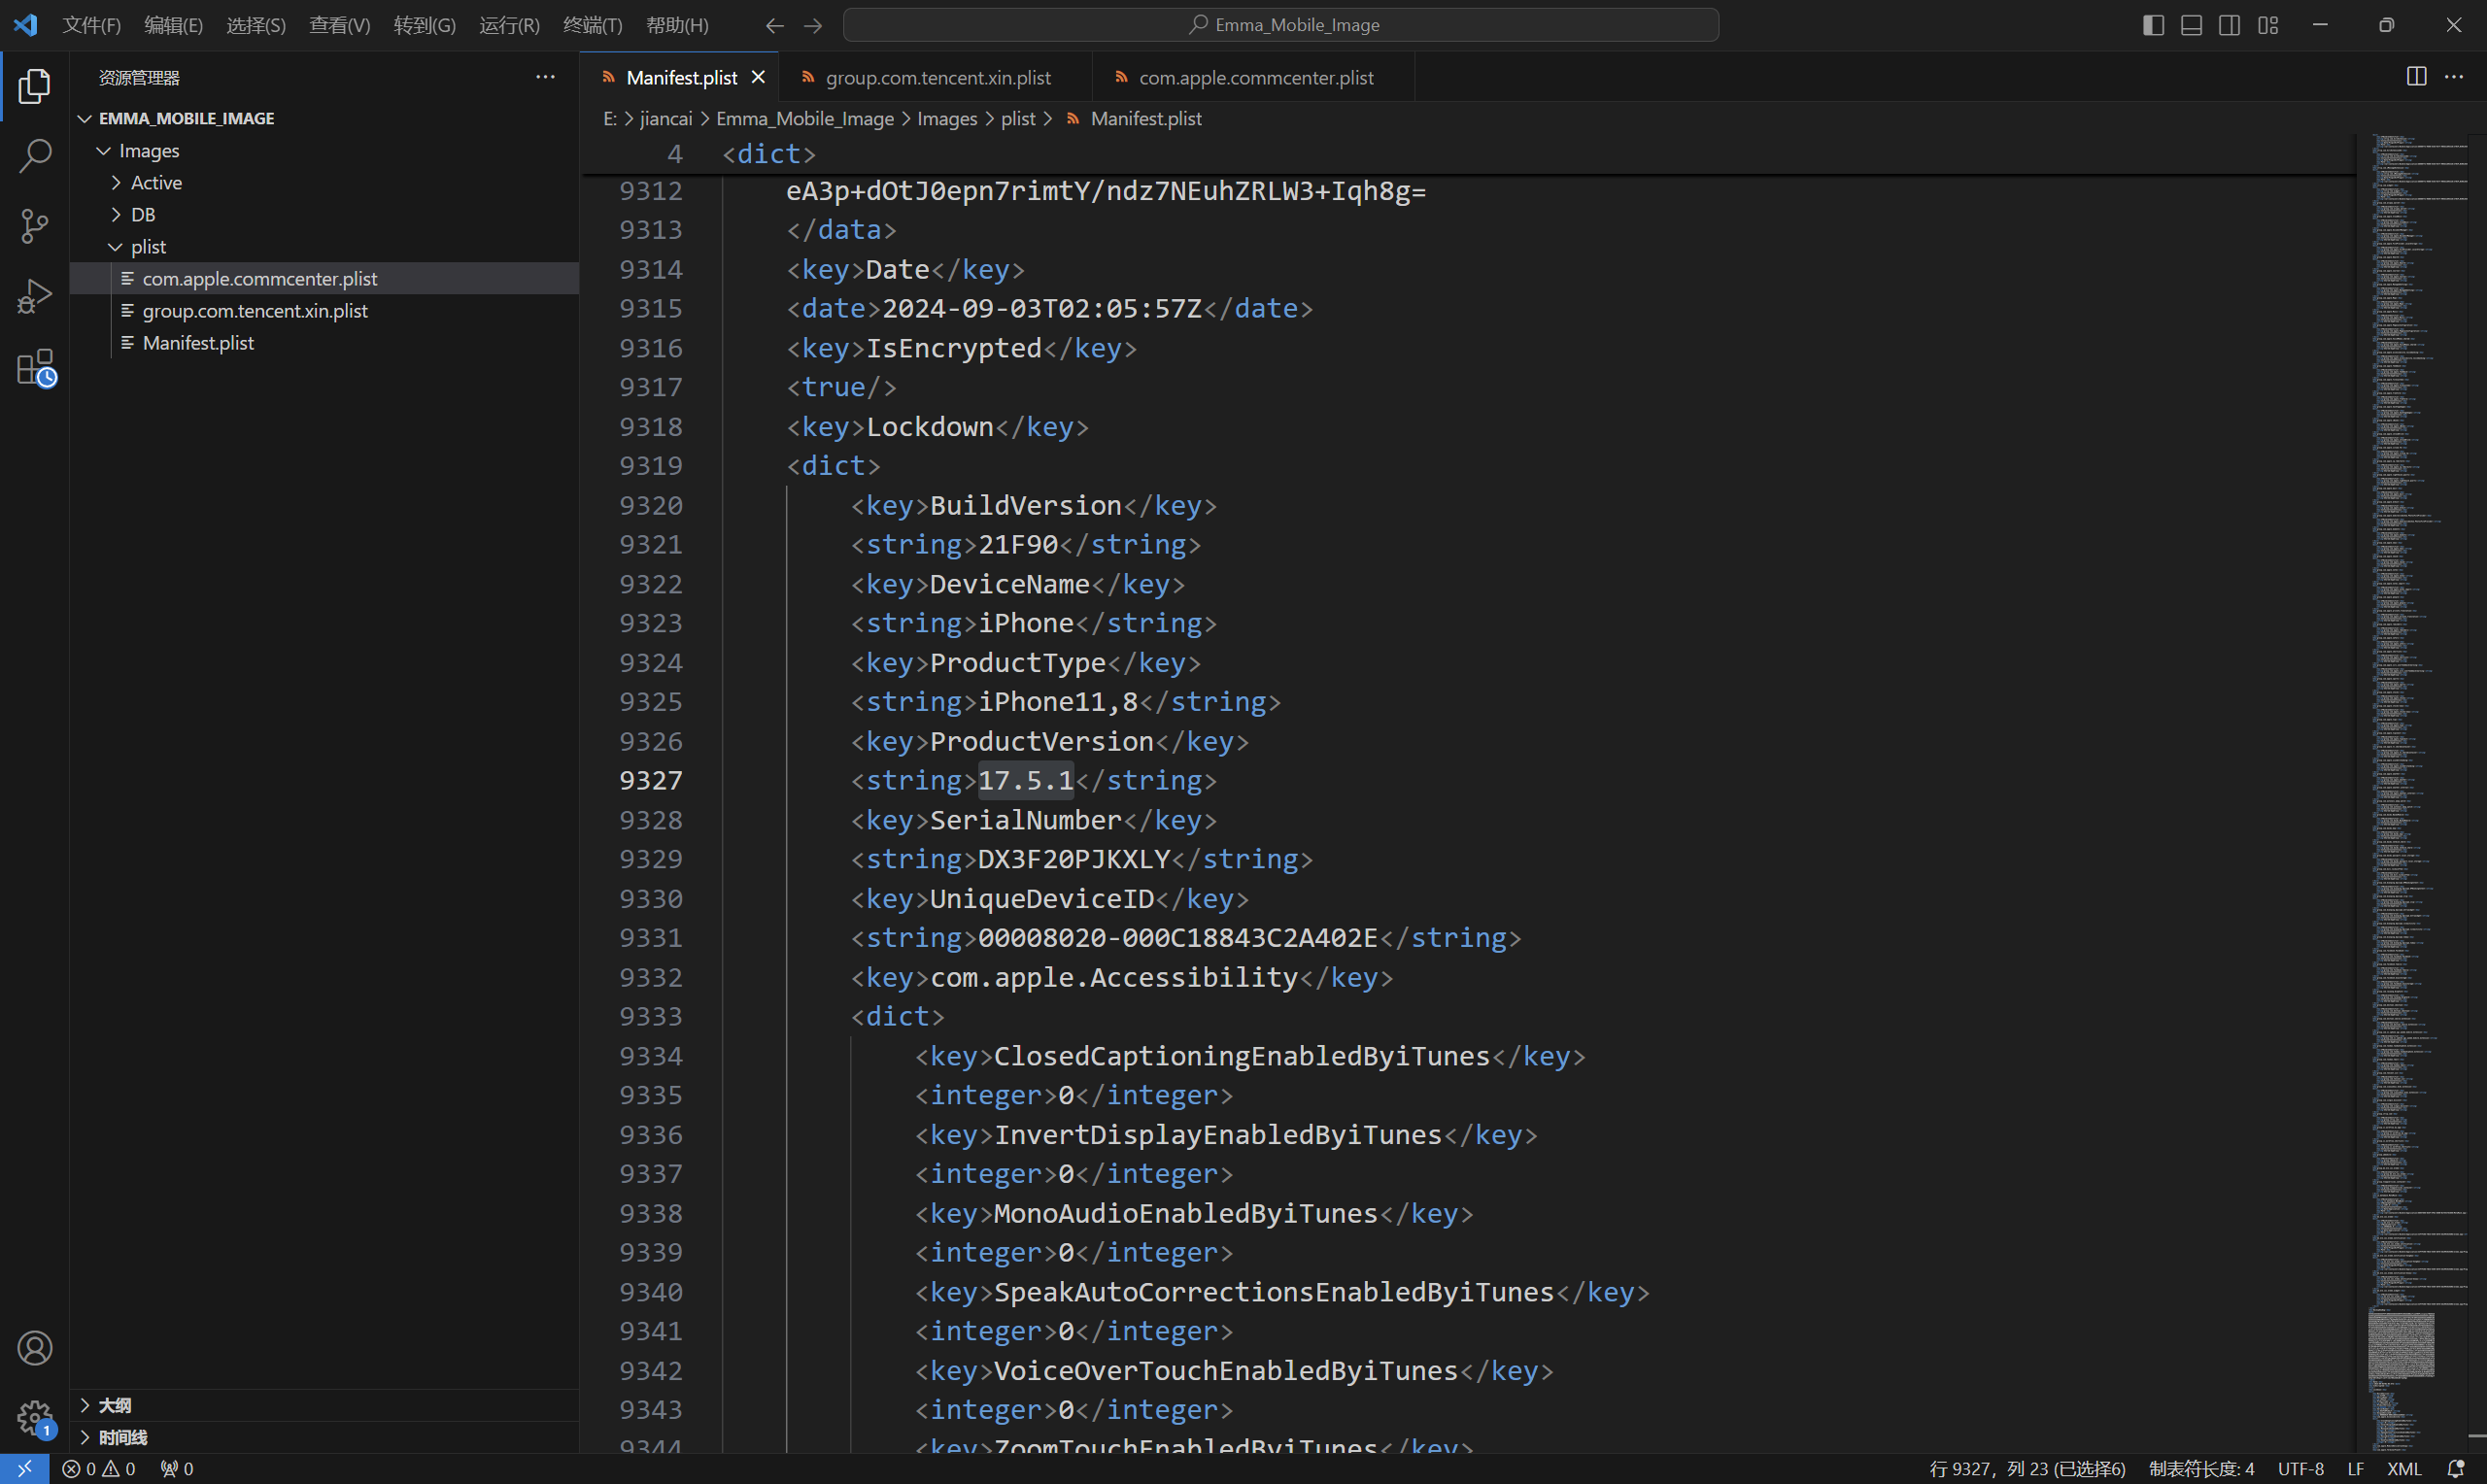Switch to group.com.tencent.xin.plist tab
This screenshot has width=2487, height=1484.
(x=937, y=77)
